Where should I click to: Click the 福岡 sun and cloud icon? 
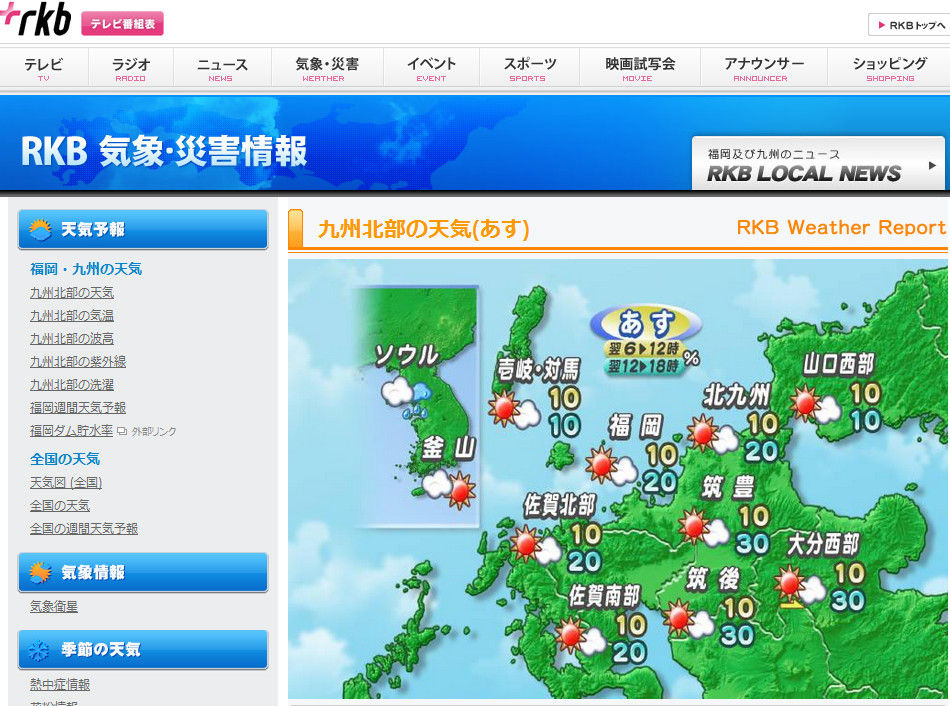click(x=611, y=465)
